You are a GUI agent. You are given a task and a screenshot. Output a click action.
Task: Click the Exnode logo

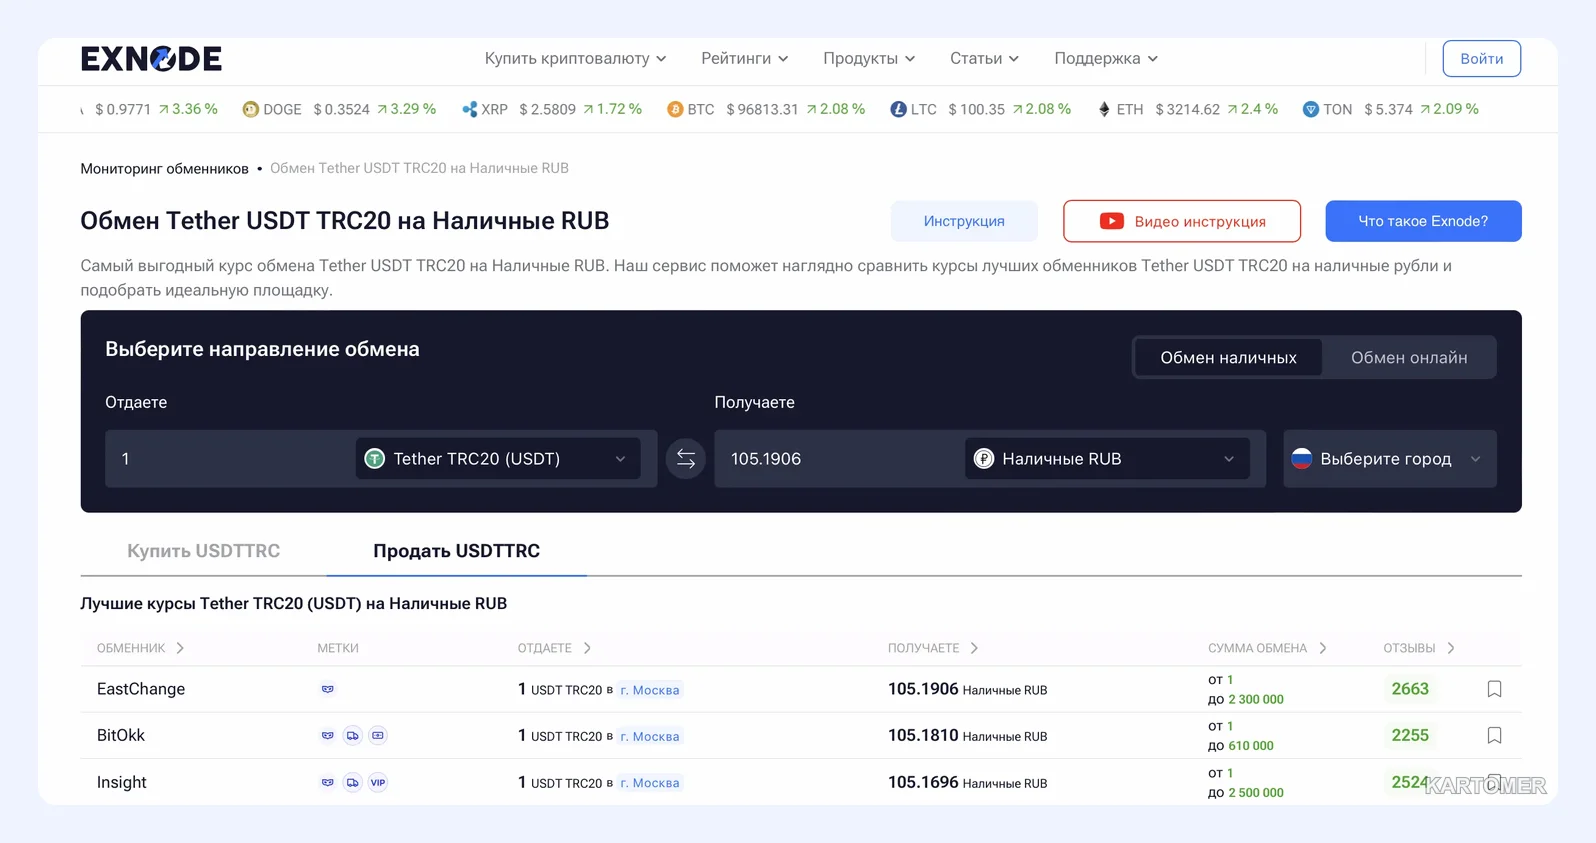pyautogui.click(x=151, y=59)
